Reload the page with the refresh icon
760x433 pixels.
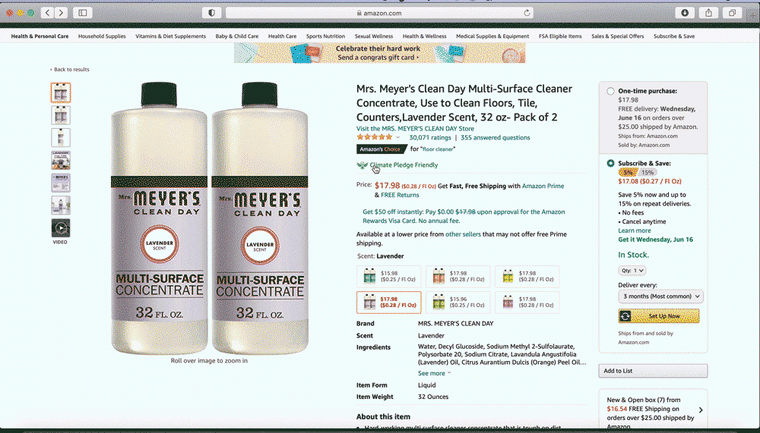[527, 13]
